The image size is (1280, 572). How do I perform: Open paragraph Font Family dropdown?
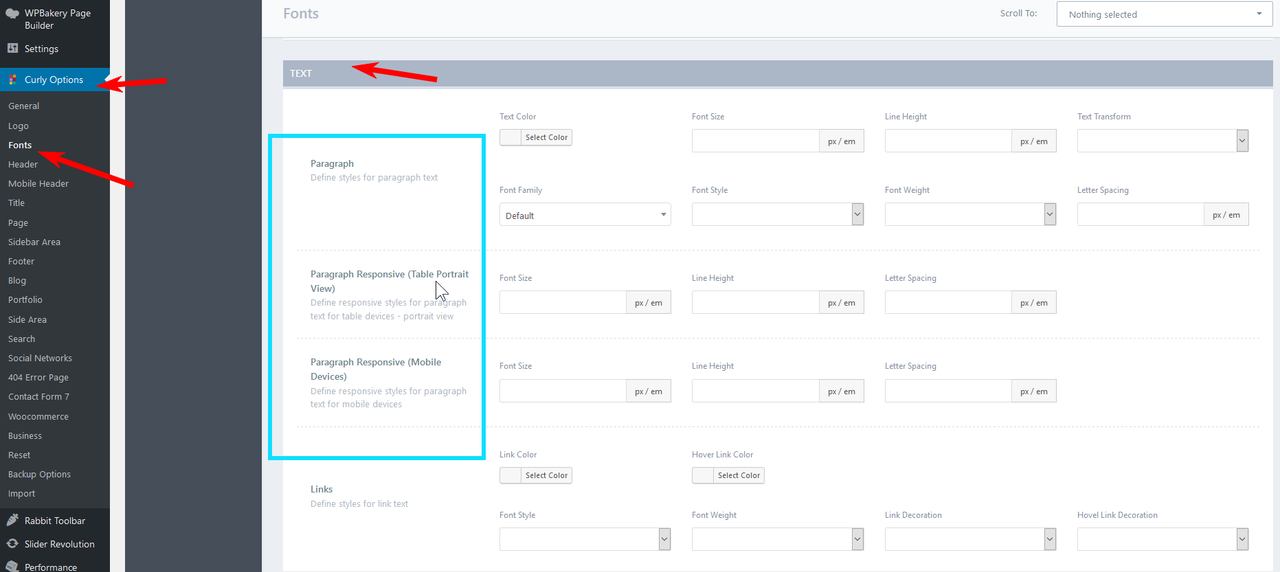point(585,215)
